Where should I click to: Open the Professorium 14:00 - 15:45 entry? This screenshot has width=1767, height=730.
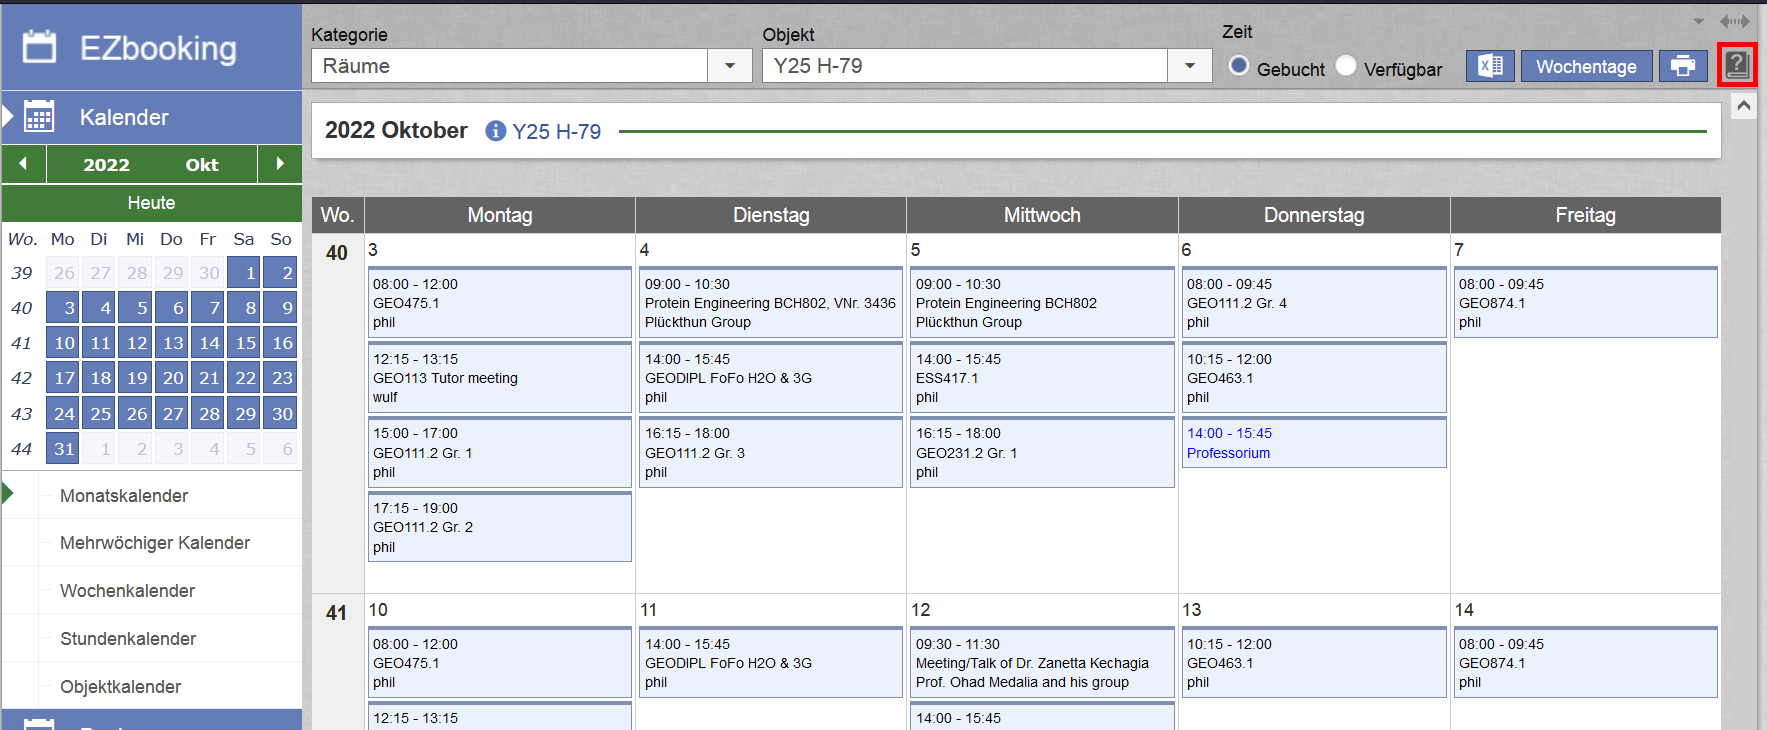tap(1314, 442)
